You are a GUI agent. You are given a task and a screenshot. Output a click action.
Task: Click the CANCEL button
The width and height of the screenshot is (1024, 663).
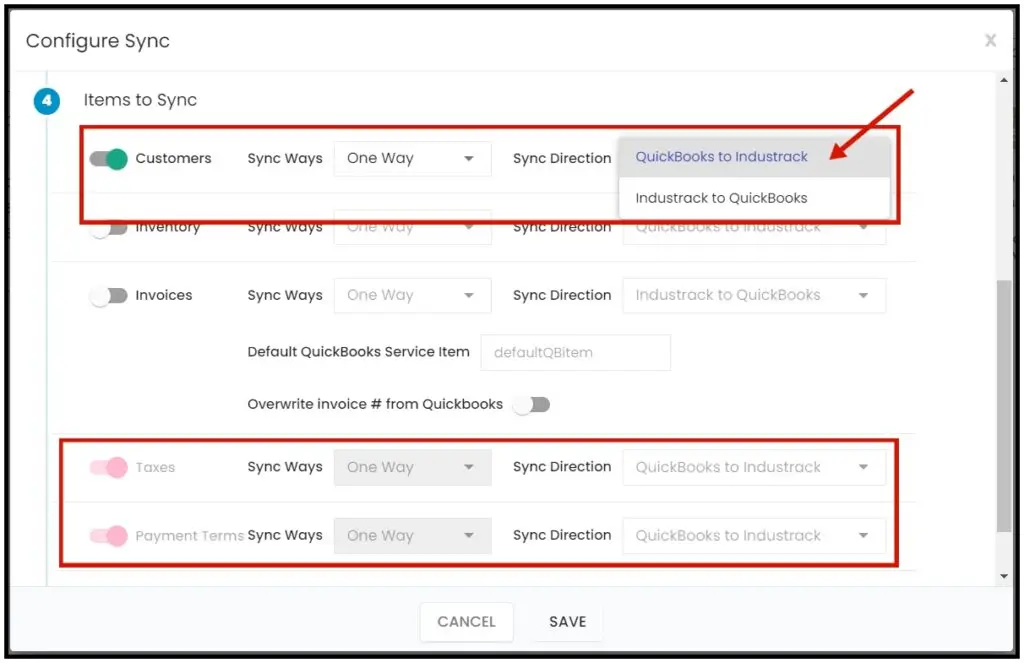[466, 622]
